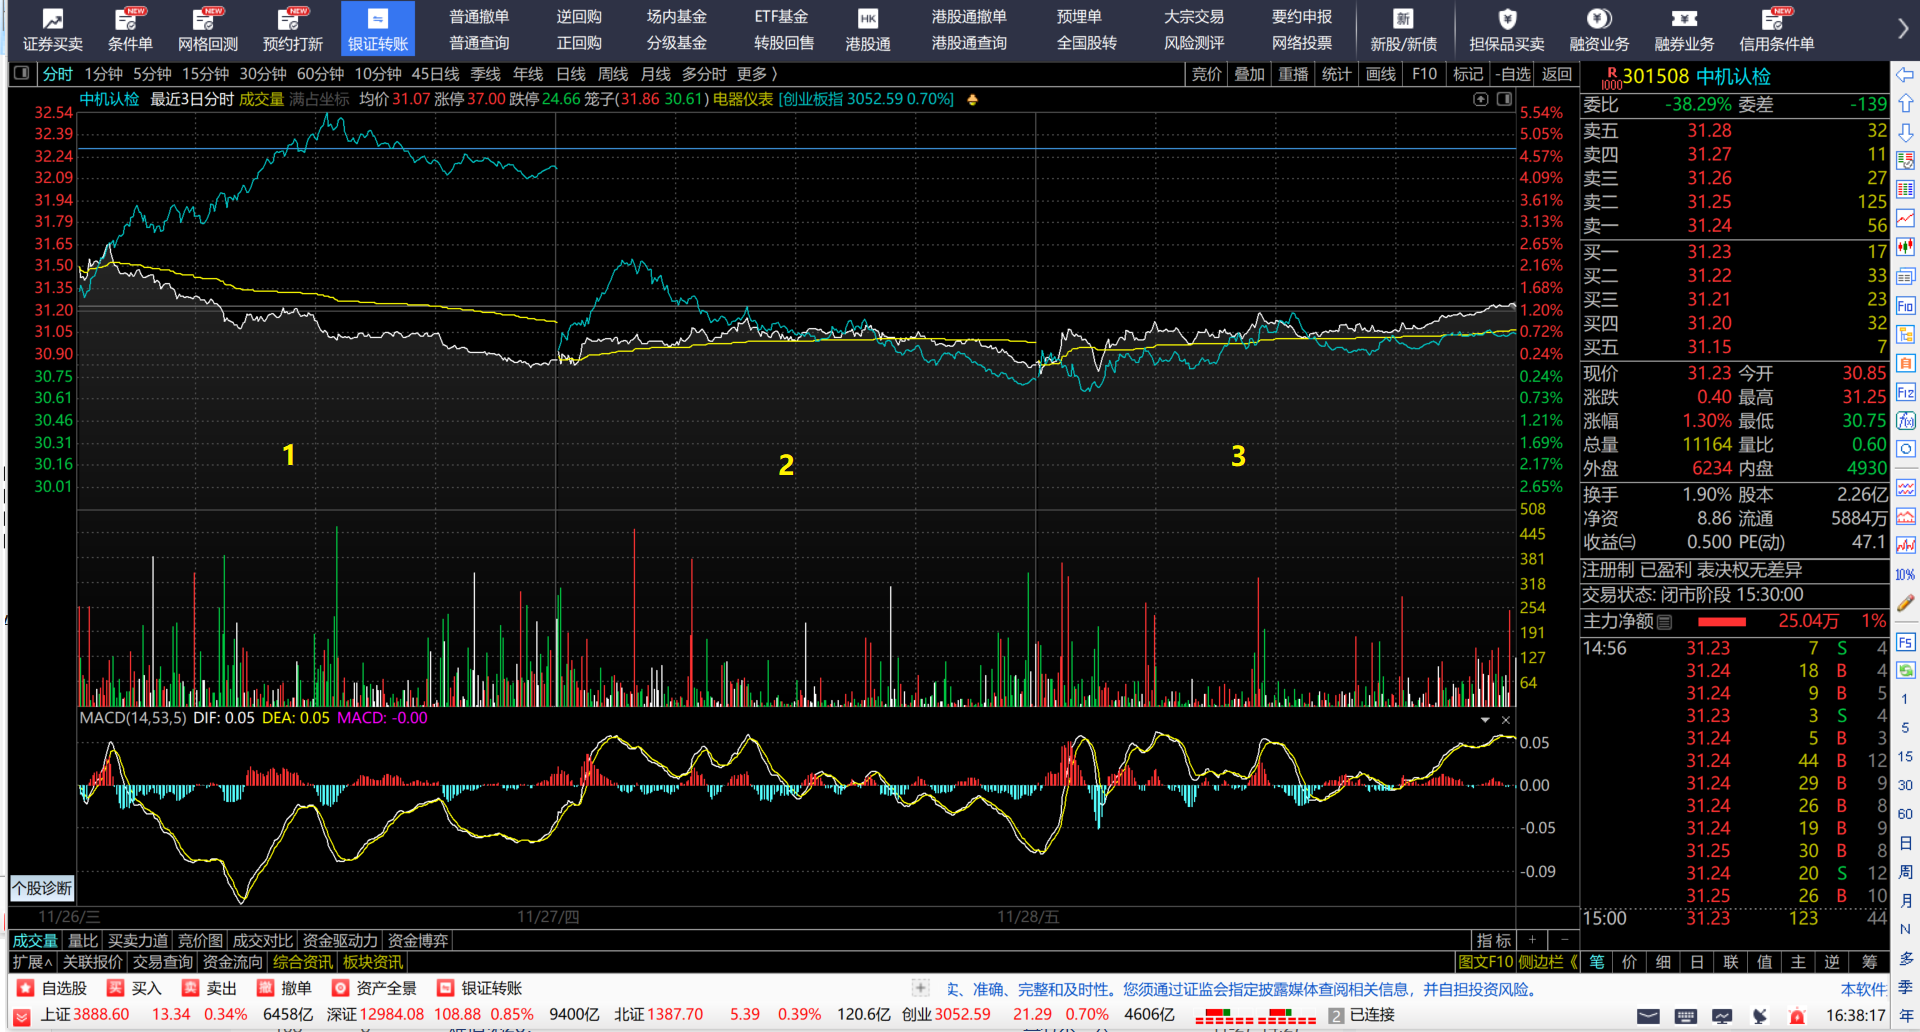Expand the toolbar overflow chevron at top right
This screenshot has height=1032, width=1920.
click(1903, 29)
